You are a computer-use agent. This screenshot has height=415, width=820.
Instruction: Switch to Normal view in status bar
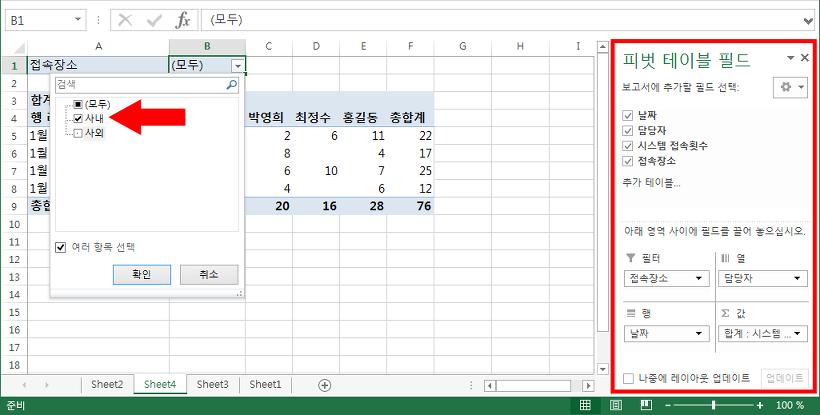click(585, 405)
